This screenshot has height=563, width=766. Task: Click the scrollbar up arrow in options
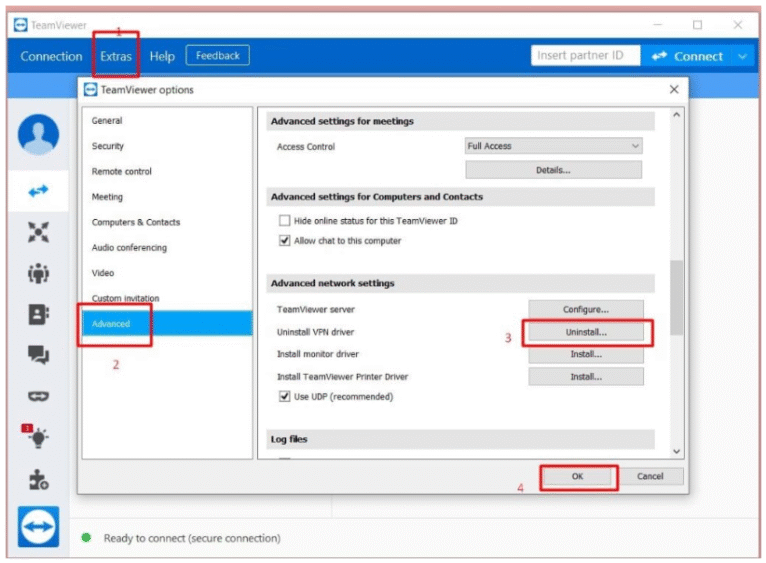coord(677,115)
